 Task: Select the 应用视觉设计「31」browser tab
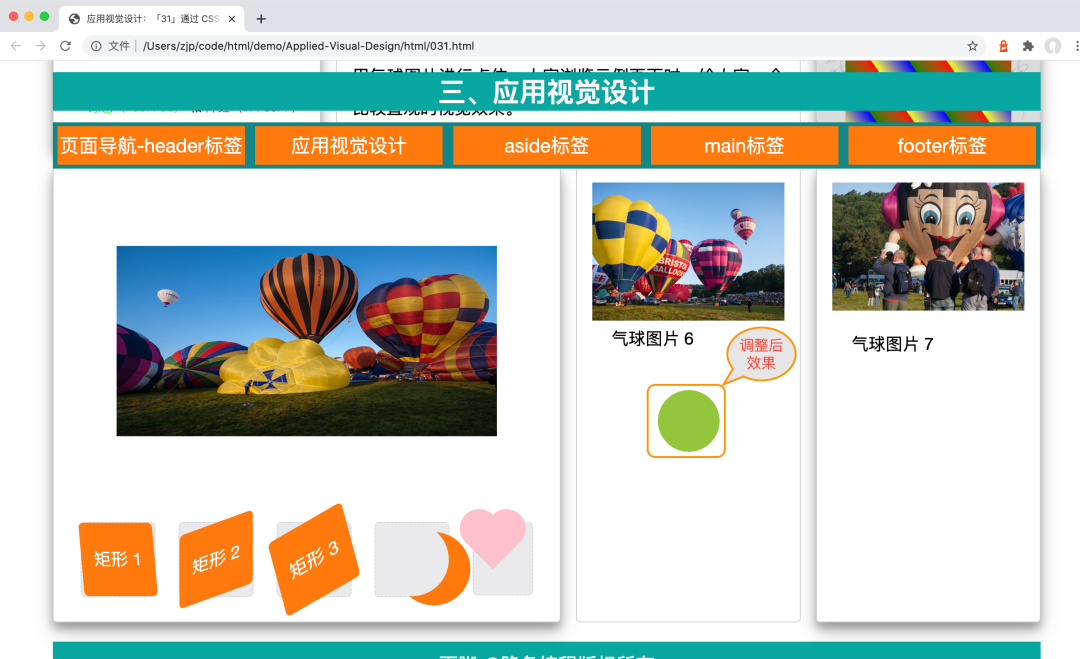[x=153, y=19]
